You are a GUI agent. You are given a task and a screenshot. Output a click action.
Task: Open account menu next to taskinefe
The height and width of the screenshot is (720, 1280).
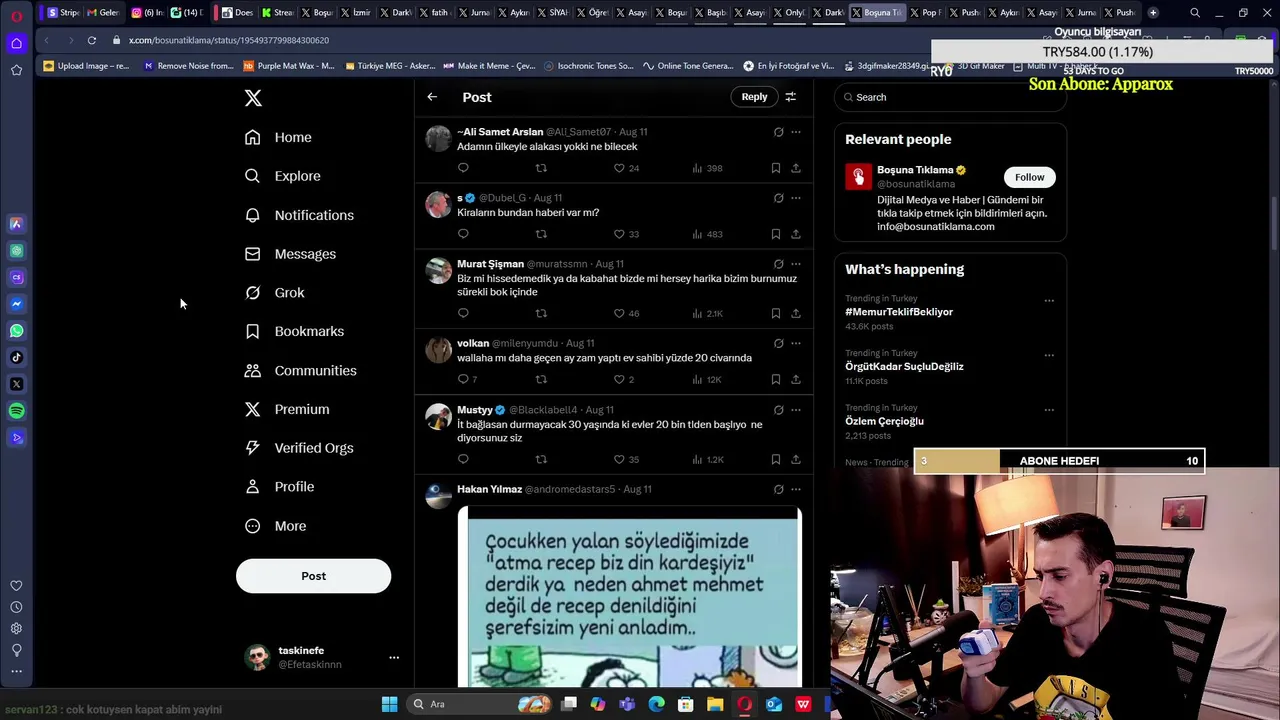pyautogui.click(x=394, y=657)
